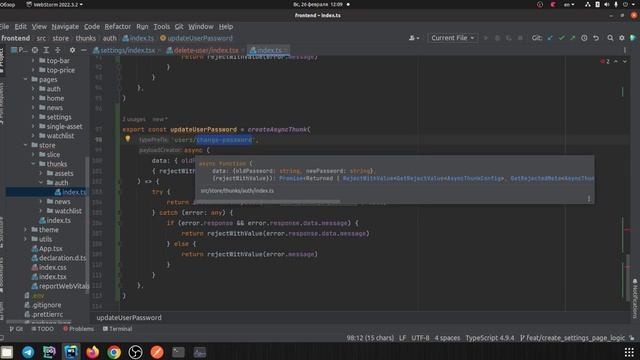Collapse all in Project panel
Image resolution: width=640 pixels, height=360 pixels.
click(x=58, y=50)
